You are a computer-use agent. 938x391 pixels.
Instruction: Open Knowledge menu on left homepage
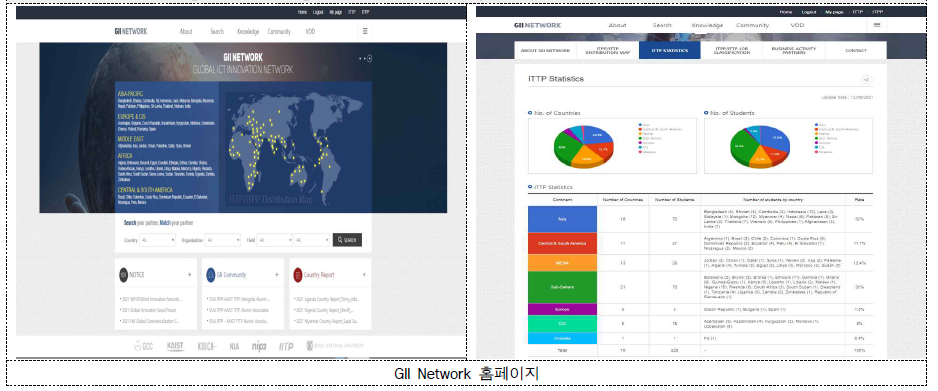(248, 32)
